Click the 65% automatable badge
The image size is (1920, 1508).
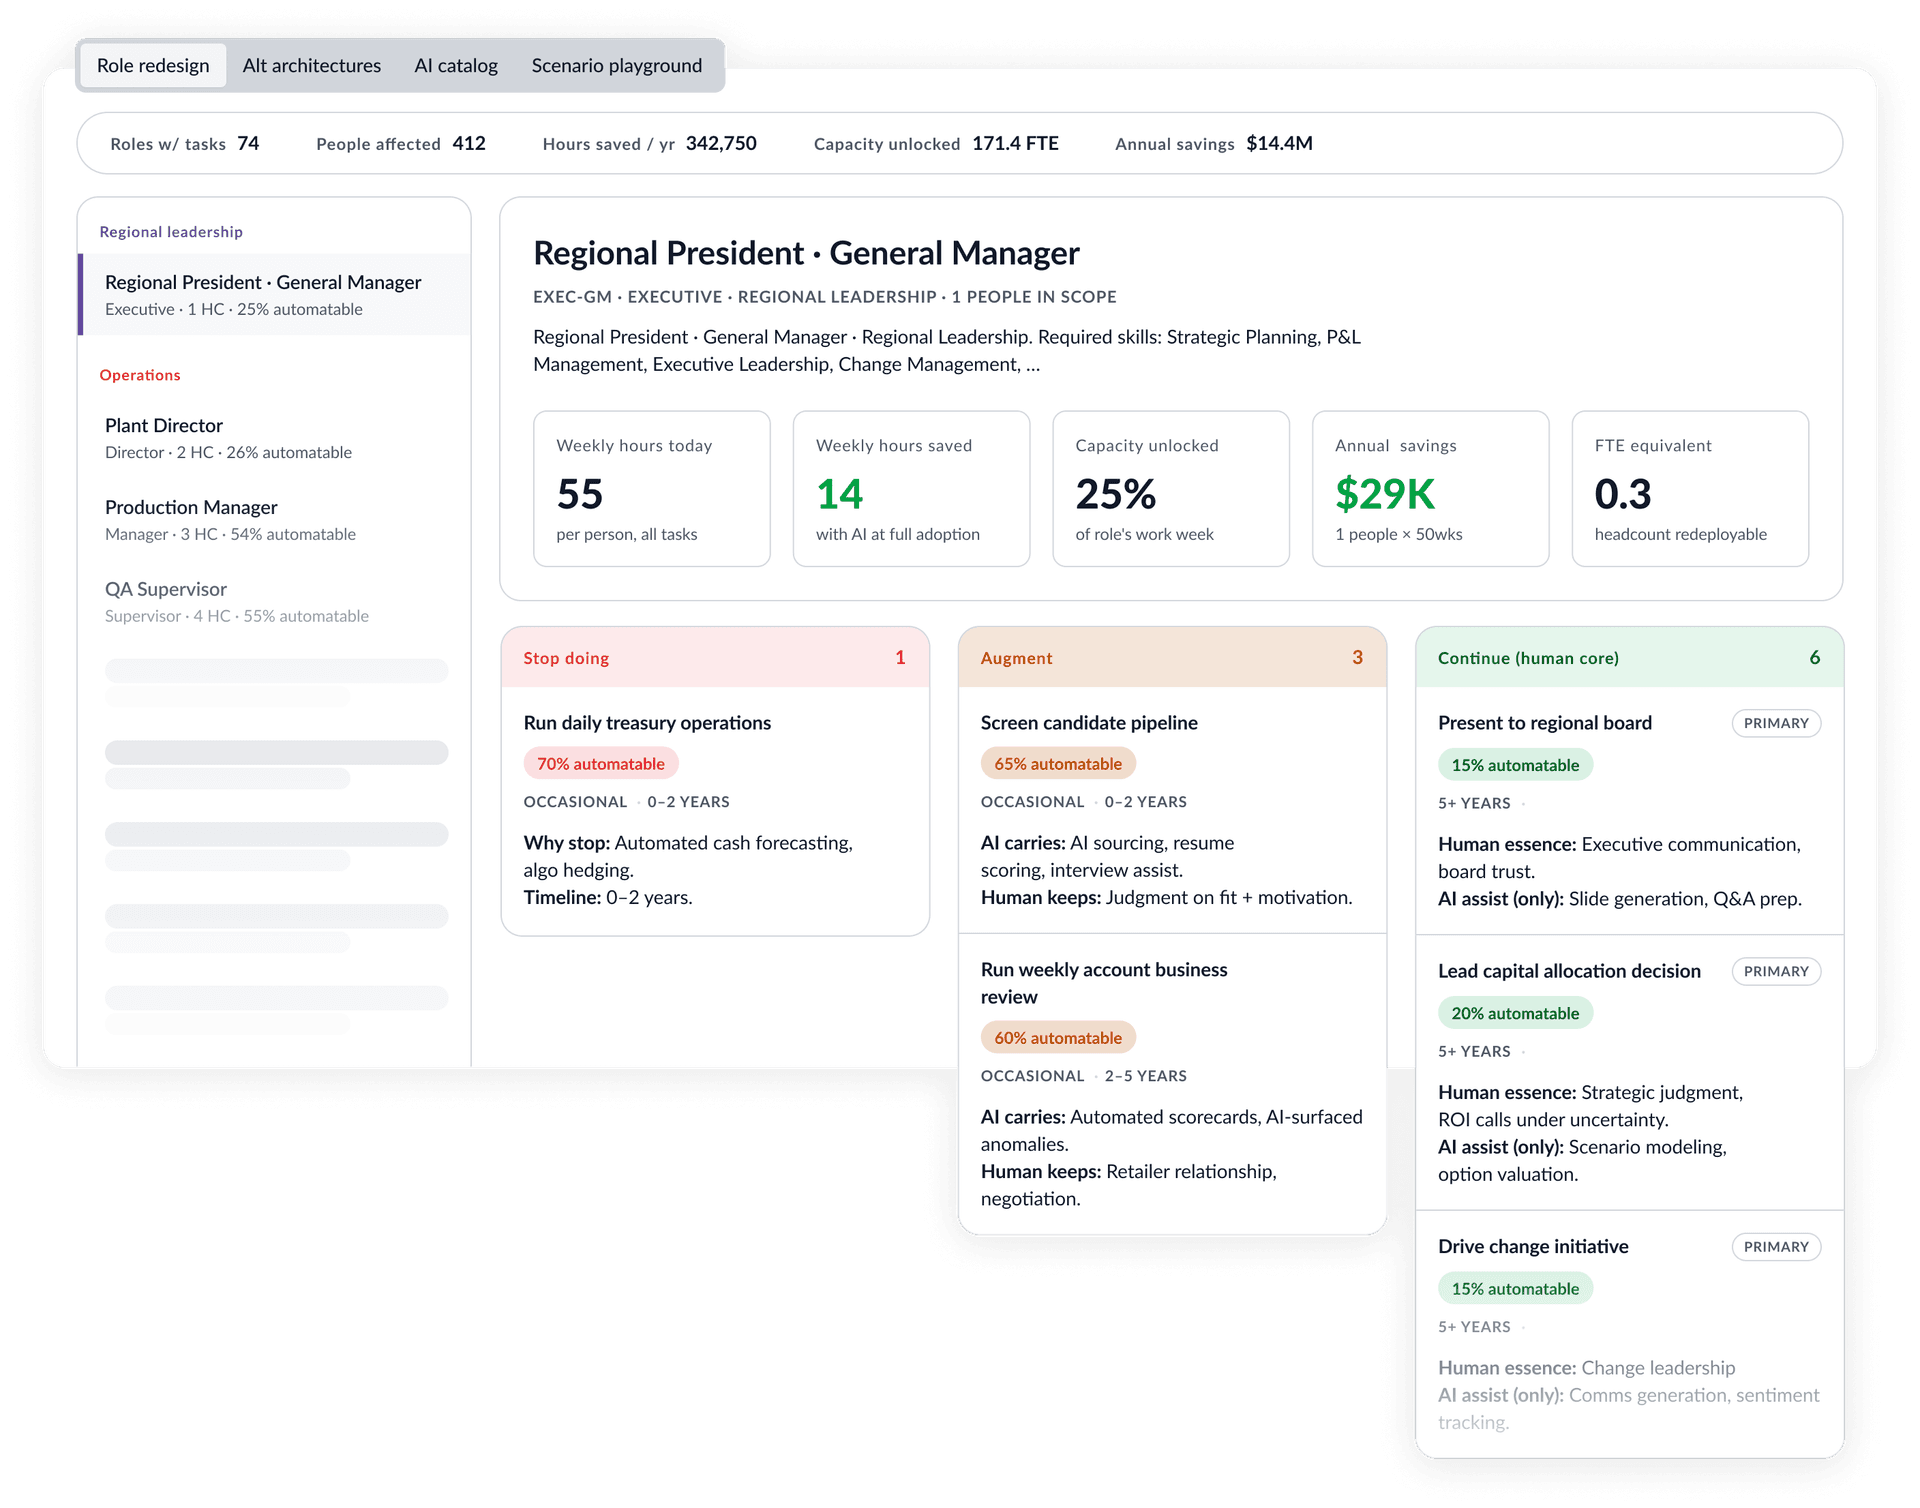[1058, 764]
